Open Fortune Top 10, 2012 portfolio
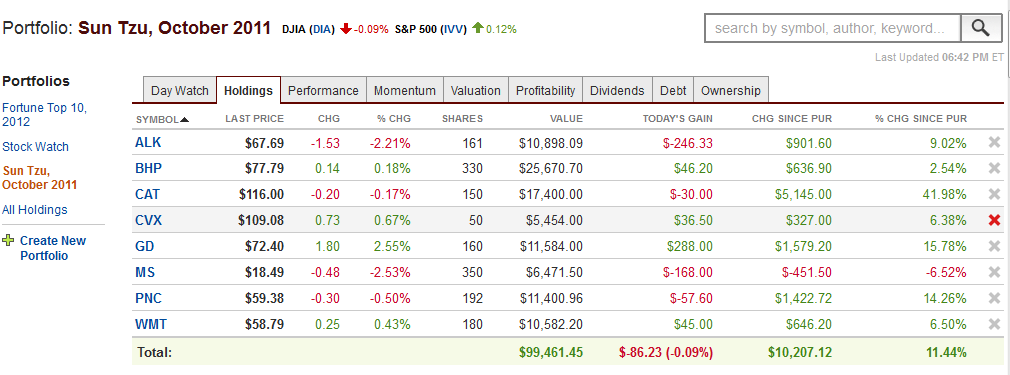 coord(44,115)
